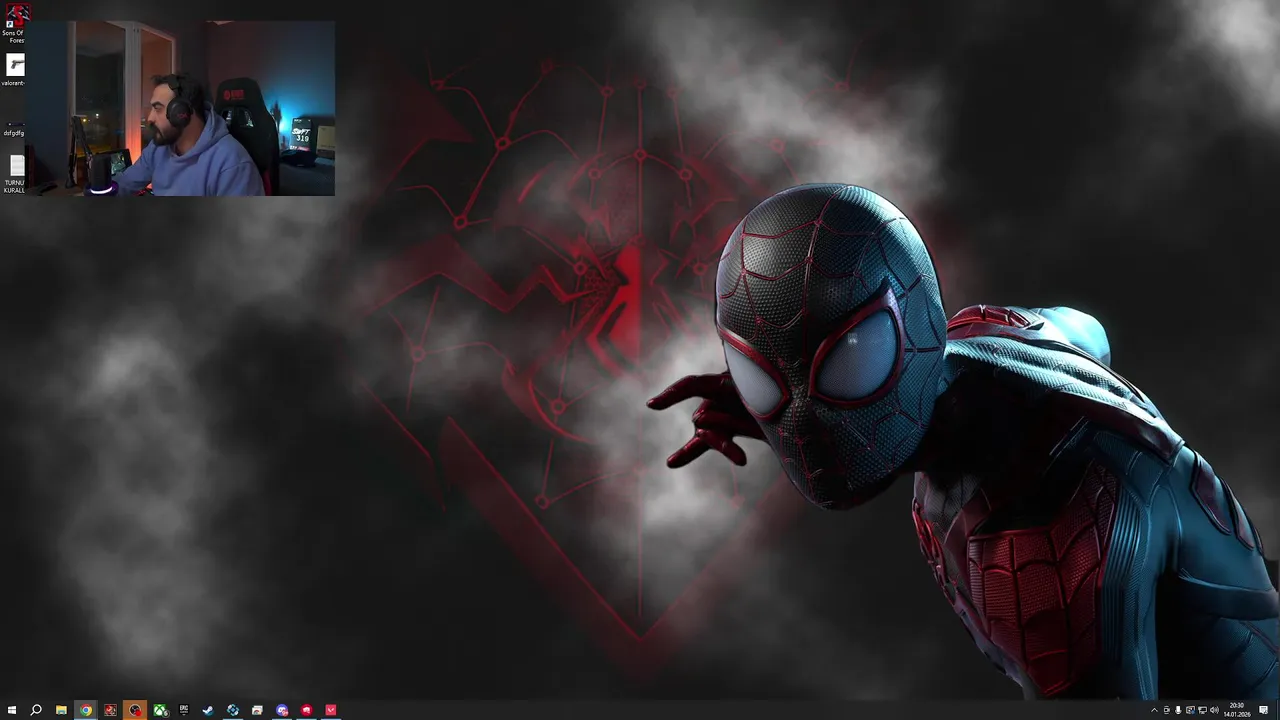Switch to Google Chrome in taskbar
The image size is (1280, 720).
[86, 710]
